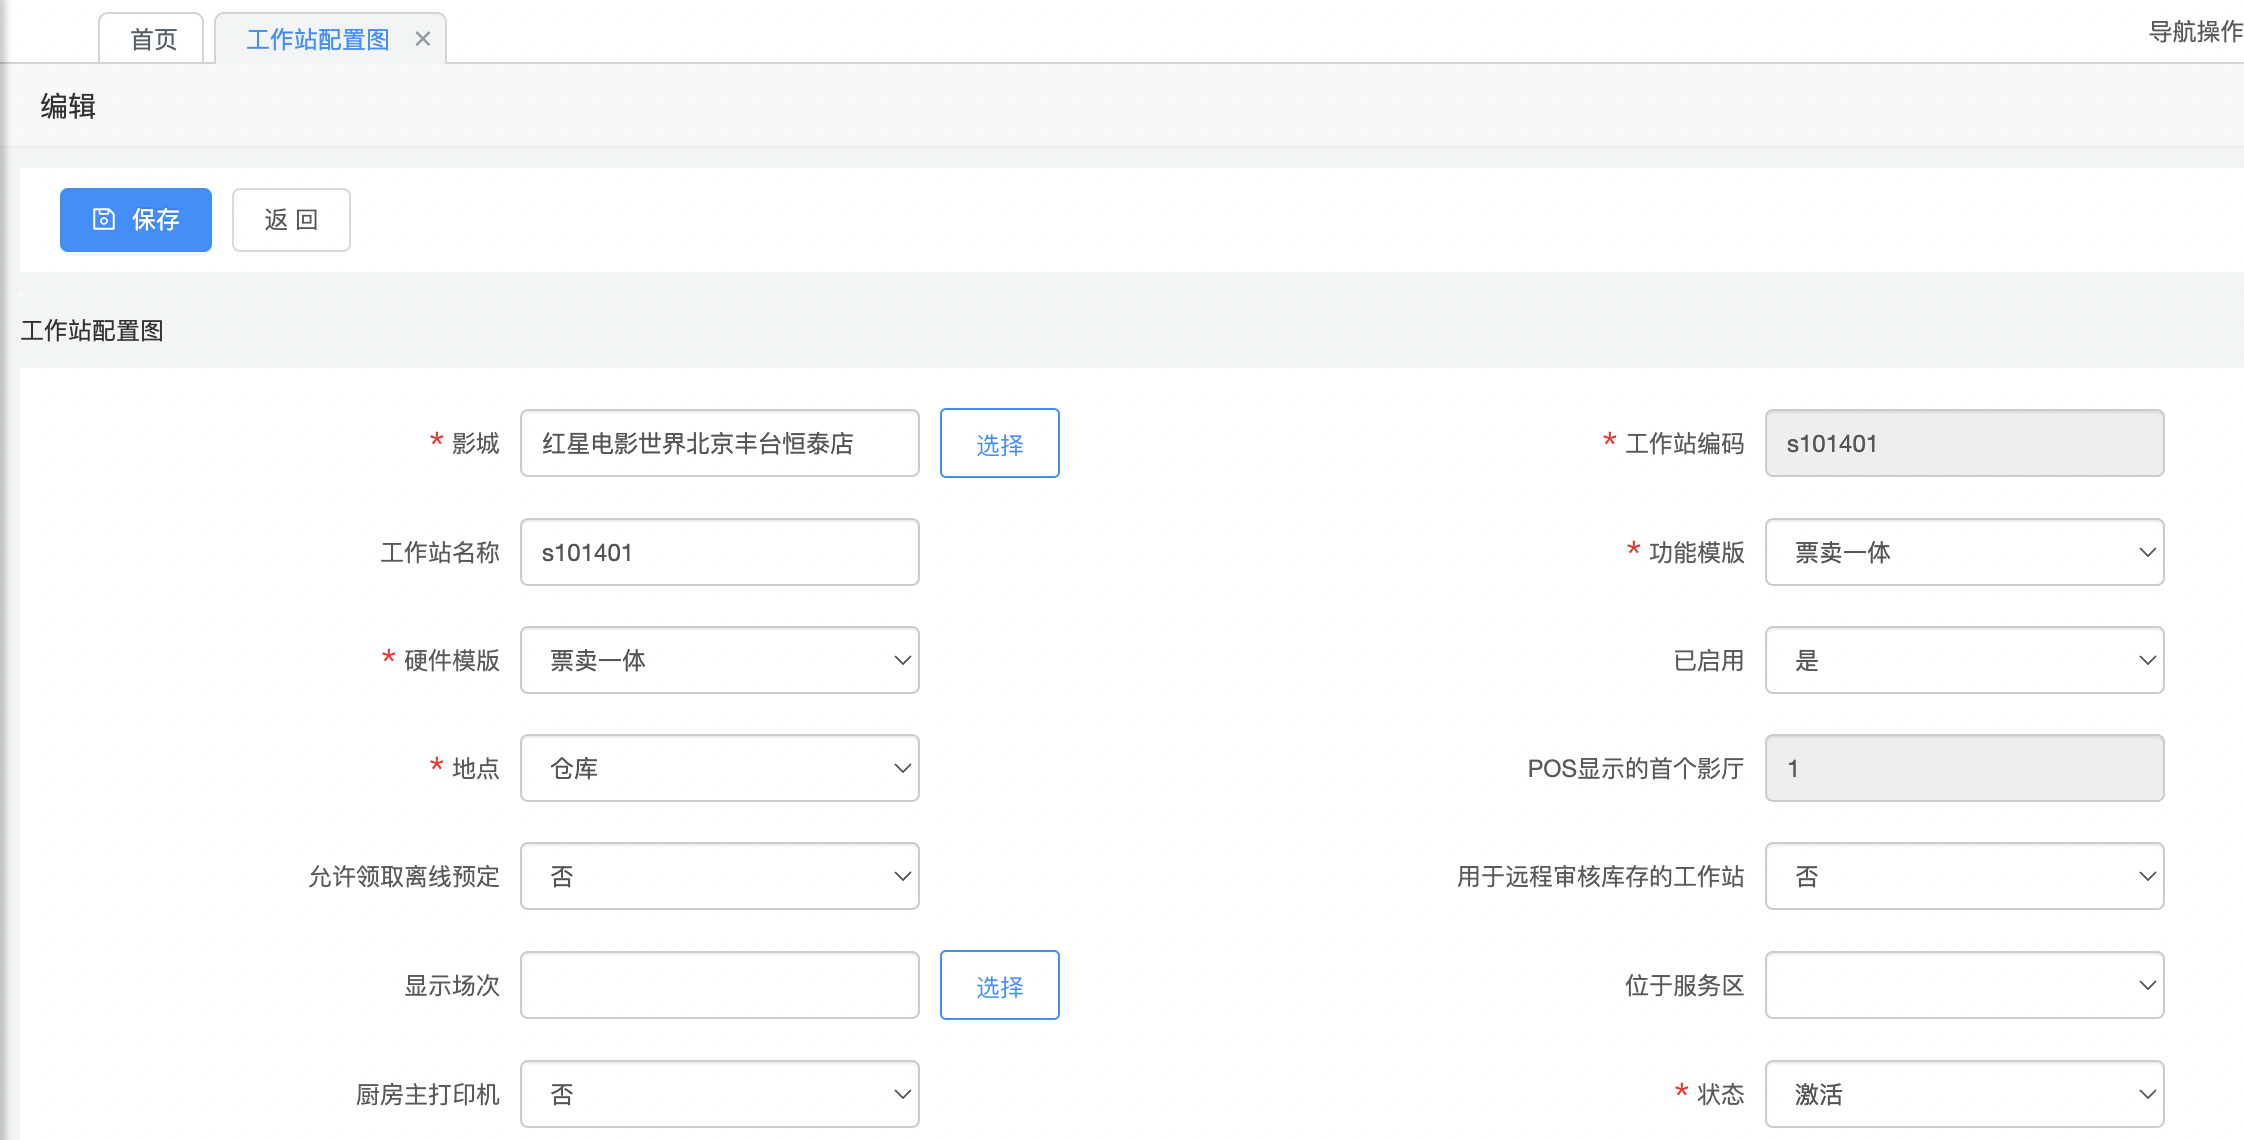Click the 地点 field label
The width and height of the screenshot is (2244, 1140).
[x=475, y=768]
